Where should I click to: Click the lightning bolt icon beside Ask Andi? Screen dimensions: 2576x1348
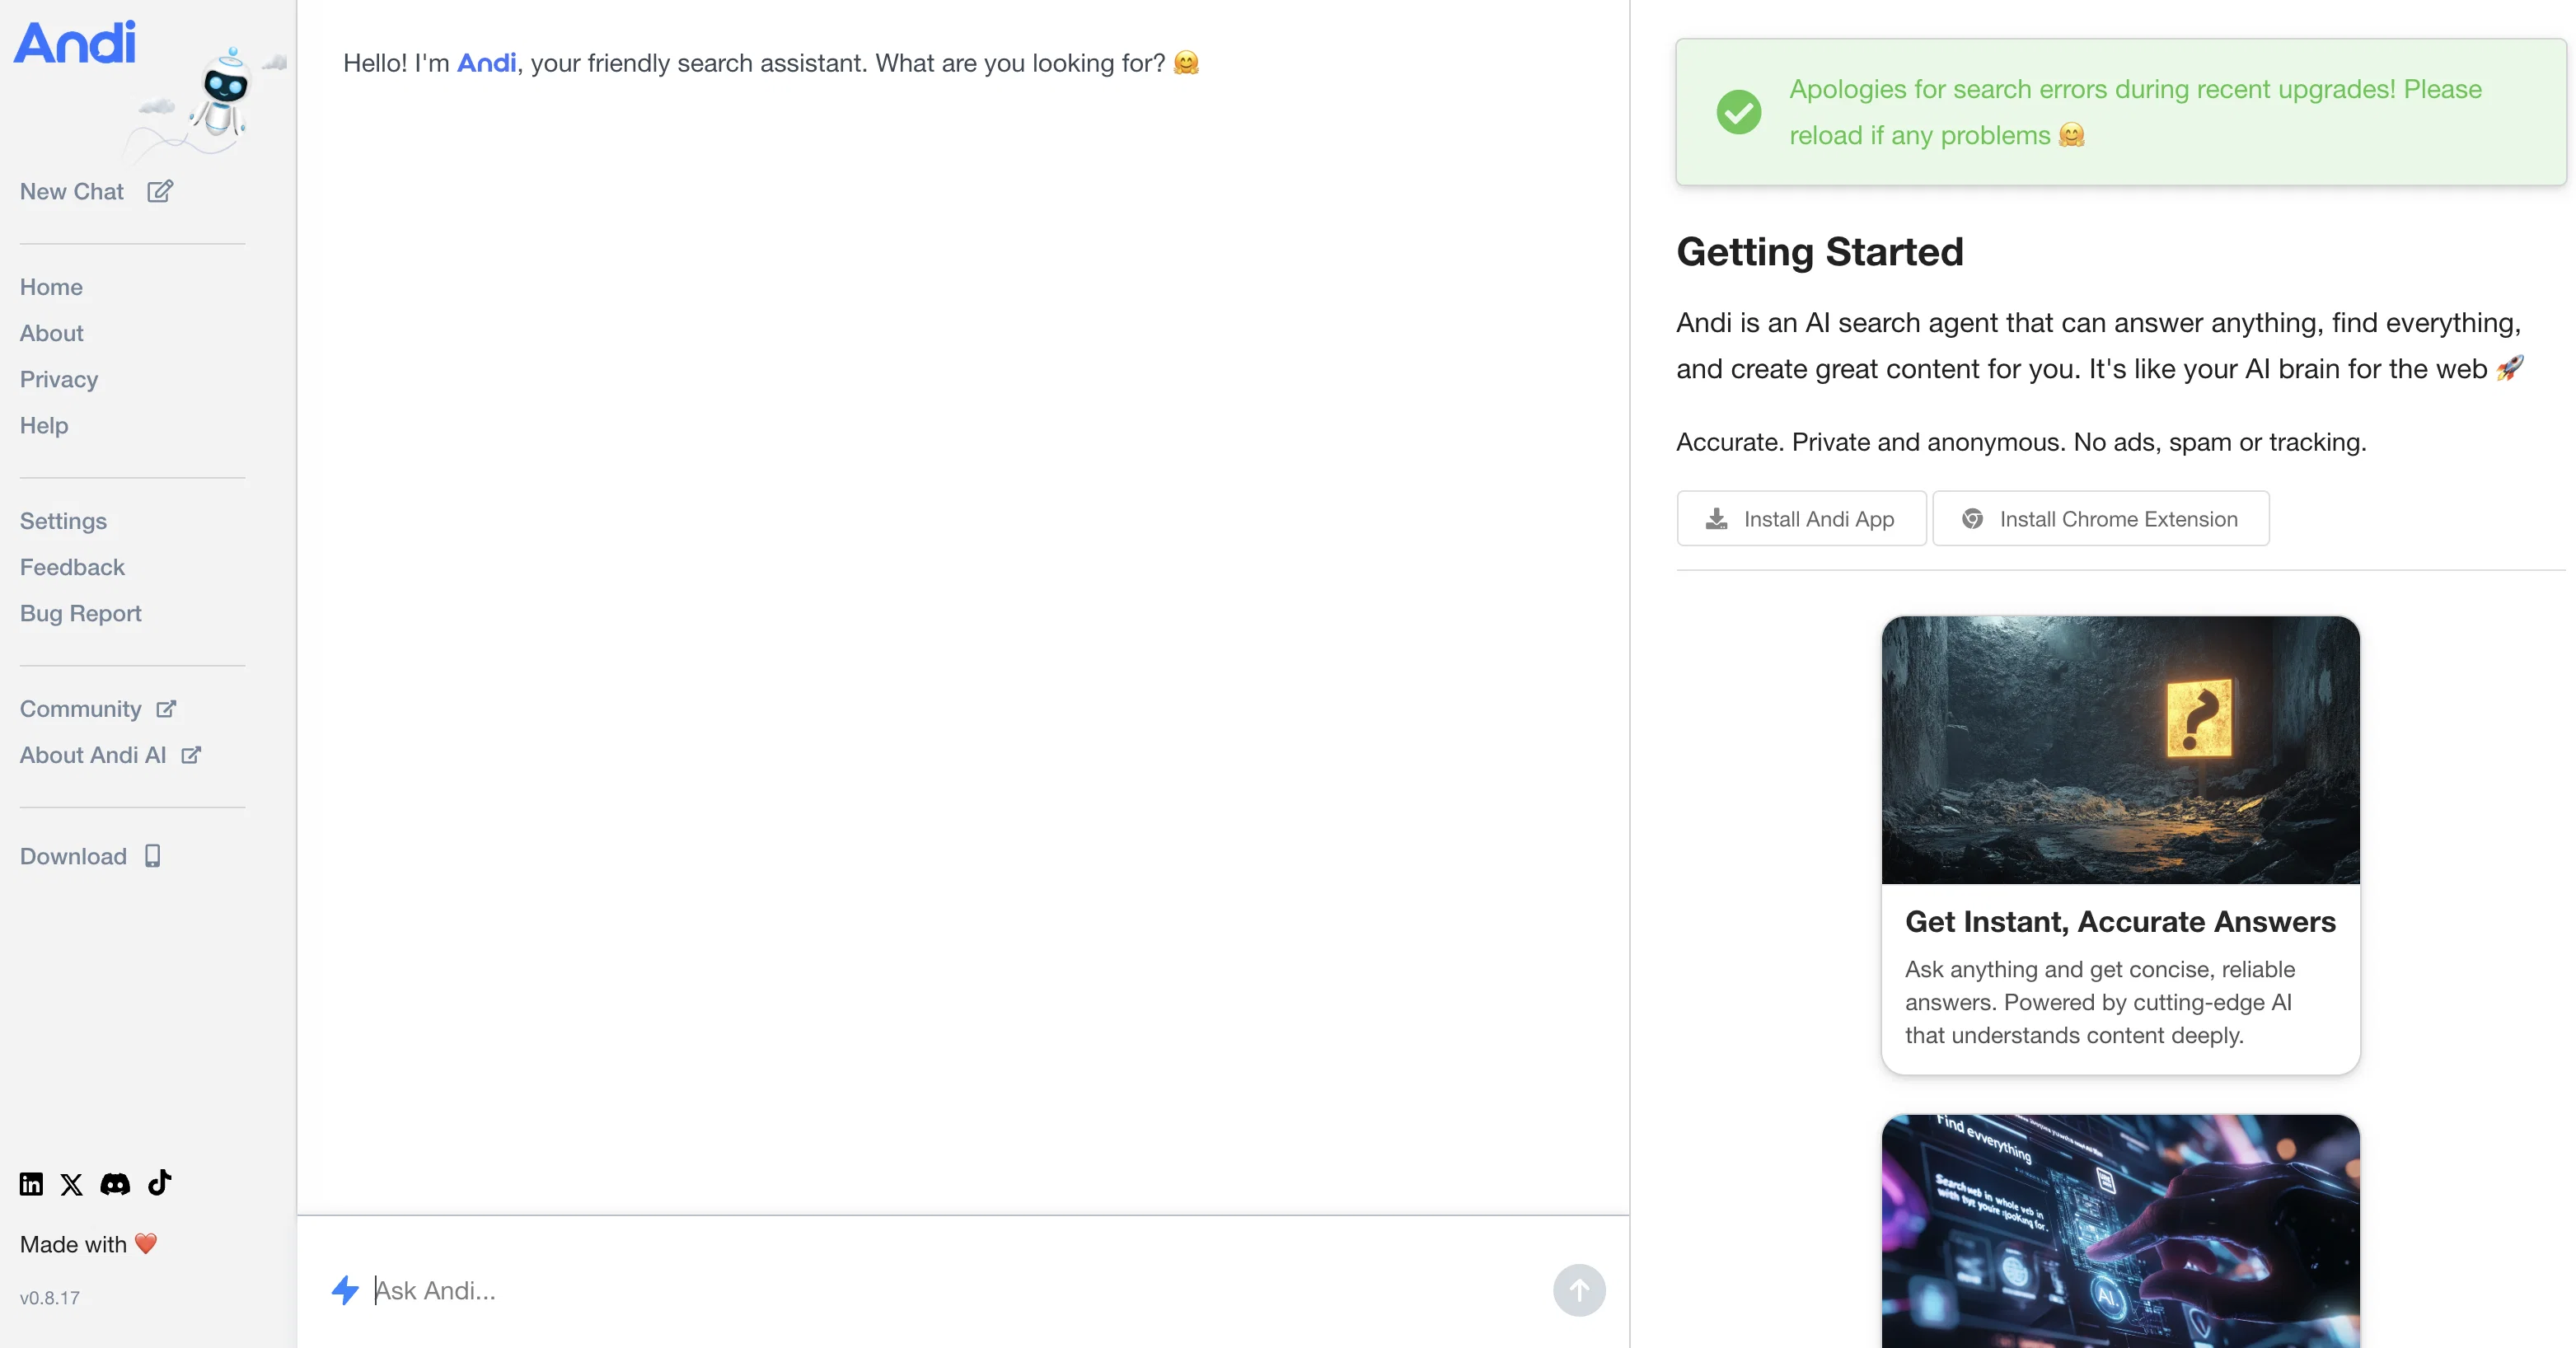coord(345,1290)
